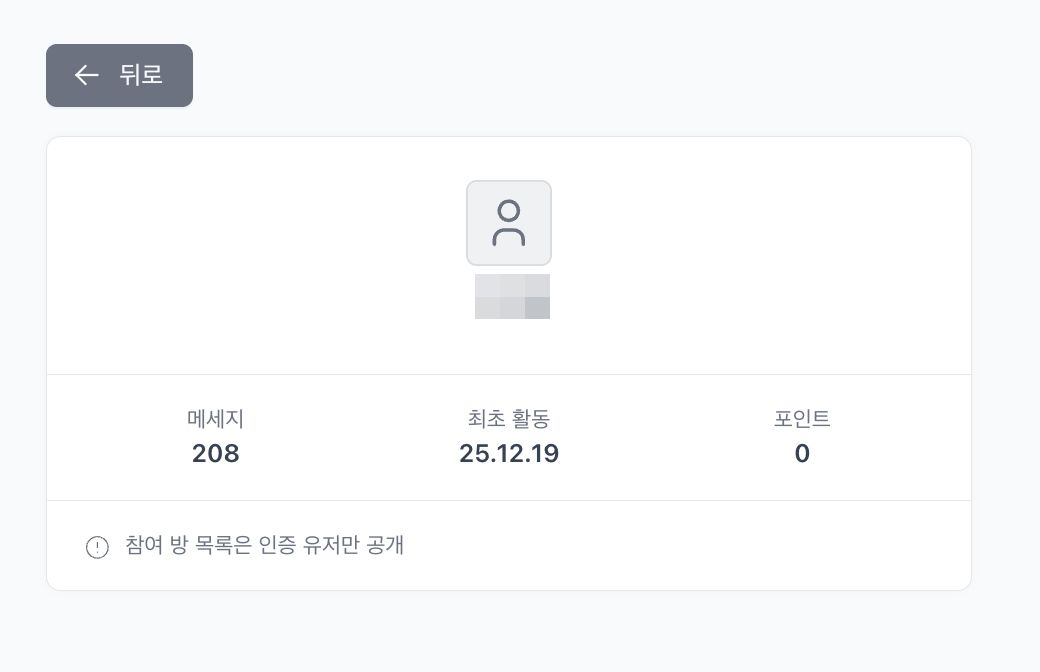Click the 참여 방 목록 notice text
Screen dimensions: 1040x672
click(x=264, y=546)
